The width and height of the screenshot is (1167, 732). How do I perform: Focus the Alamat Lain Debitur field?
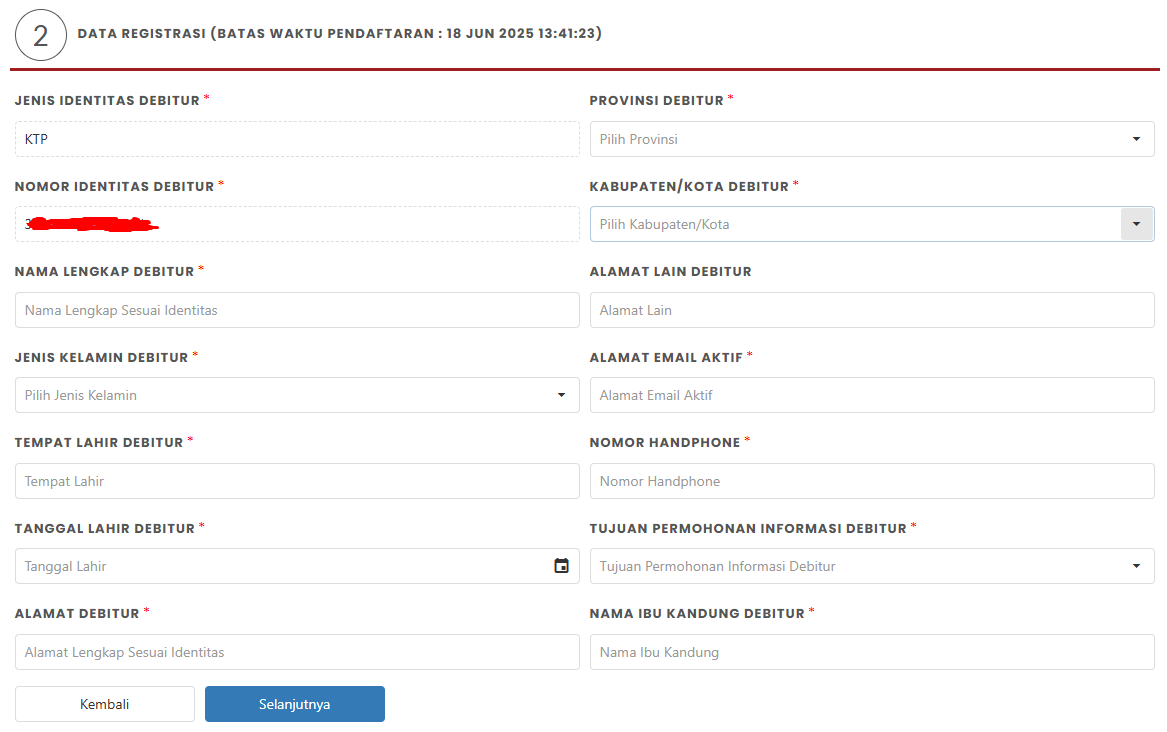[x=870, y=310]
